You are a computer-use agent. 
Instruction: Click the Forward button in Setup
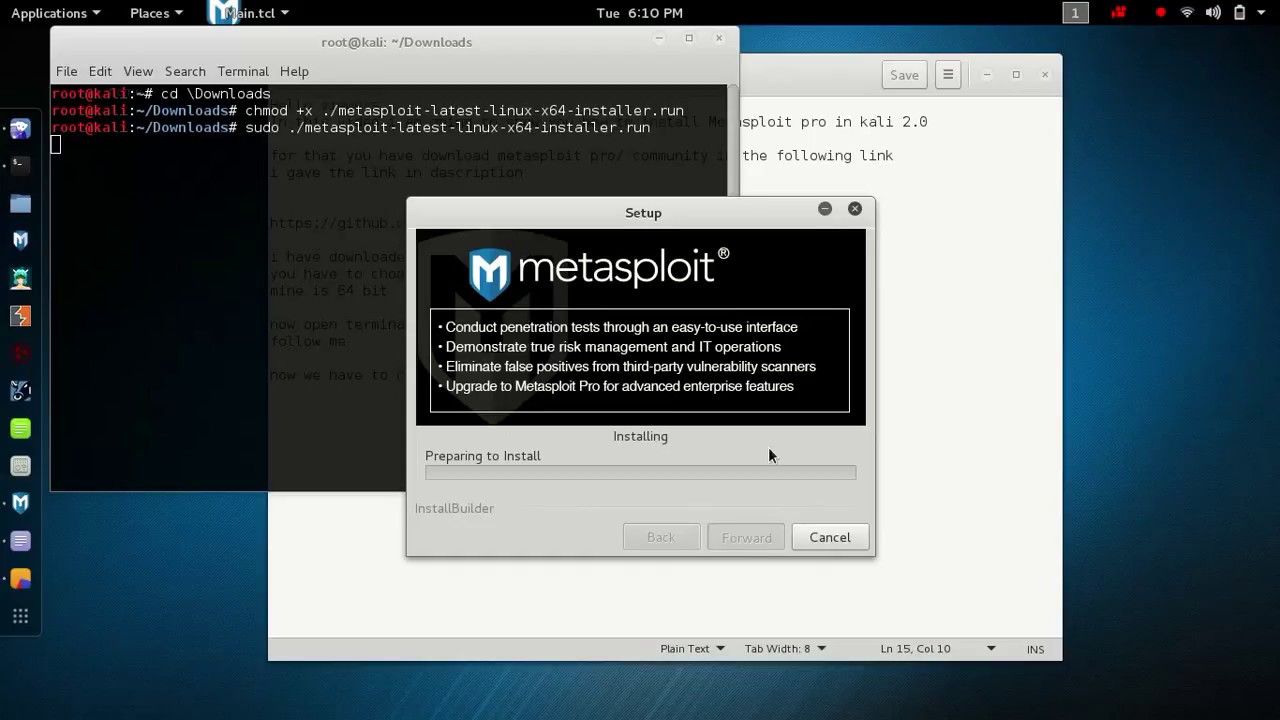(746, 537)
